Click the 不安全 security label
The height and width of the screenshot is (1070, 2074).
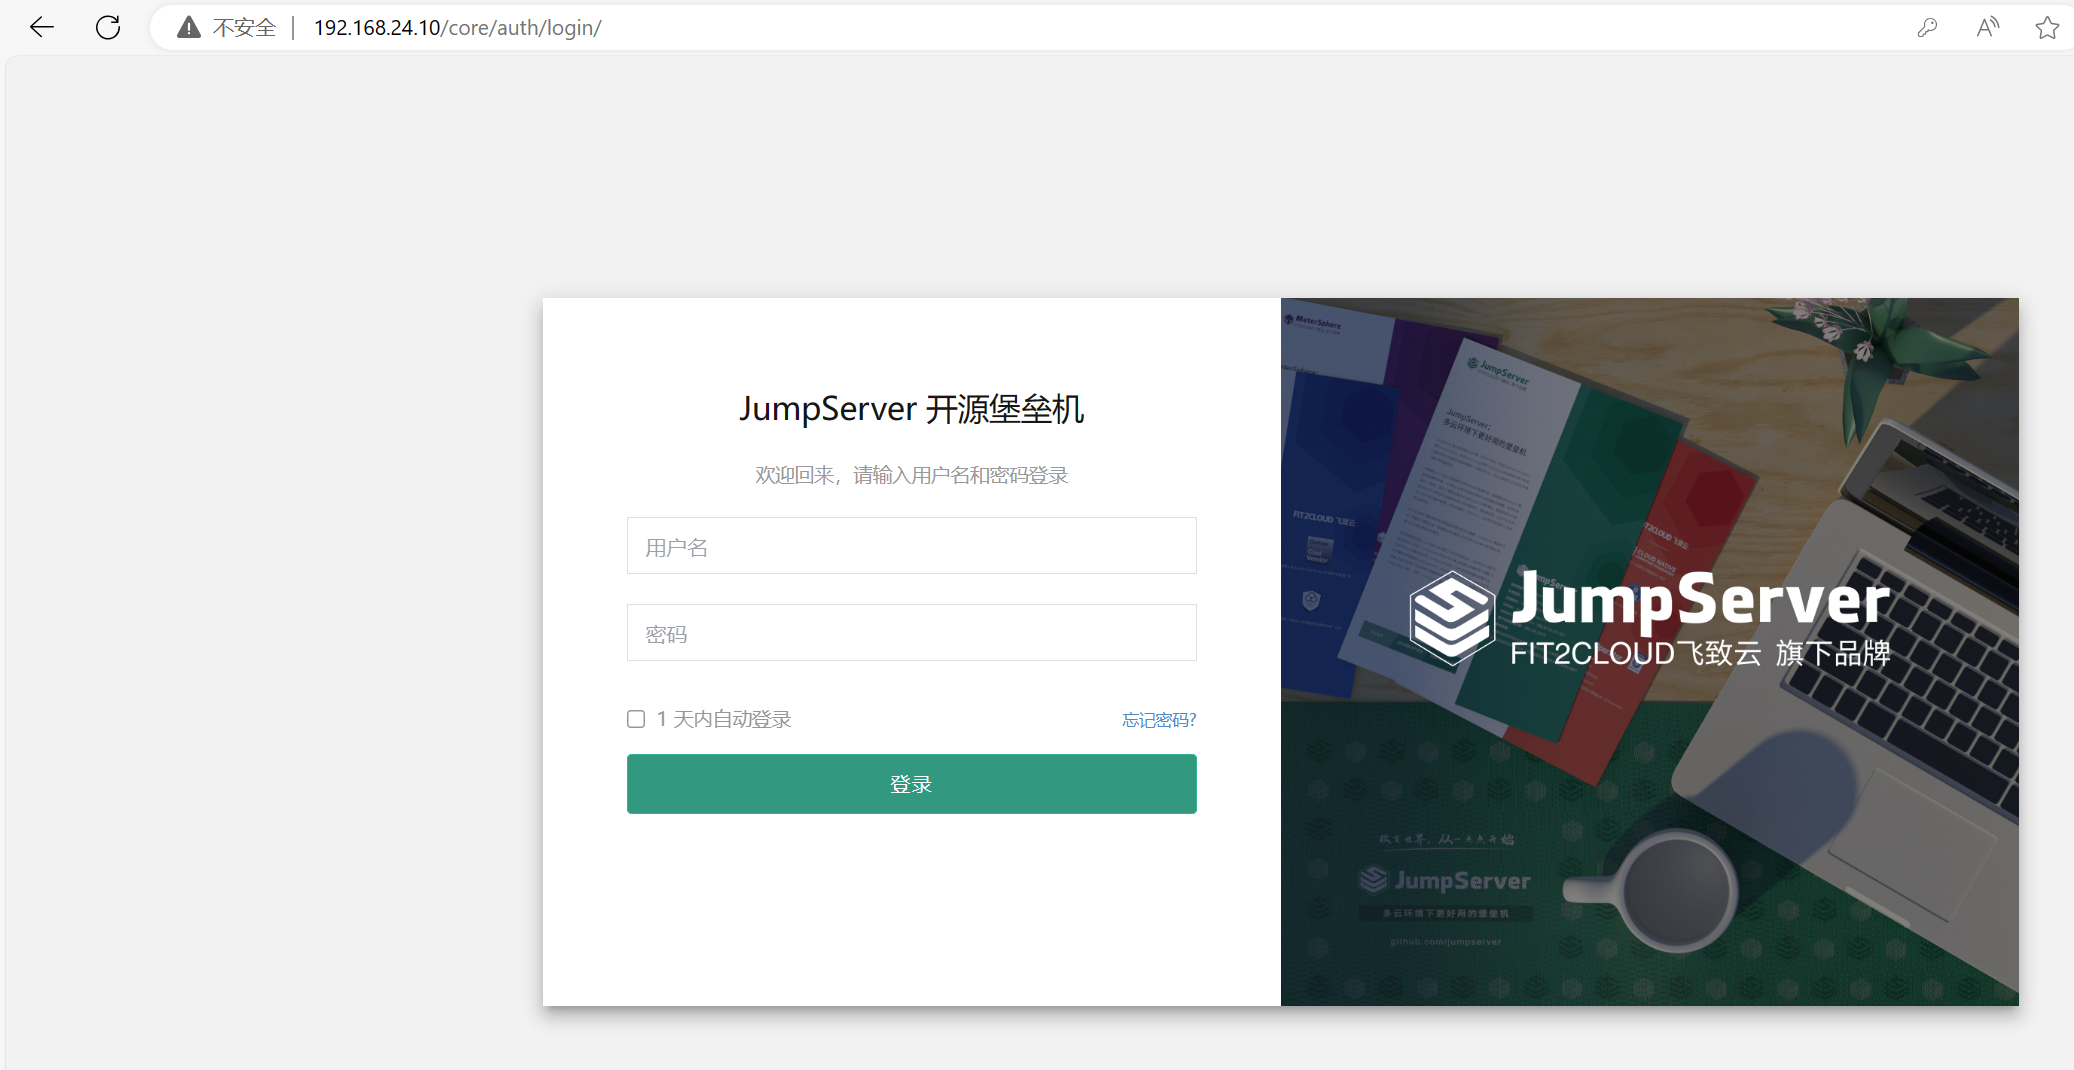(x=244, y=28)
